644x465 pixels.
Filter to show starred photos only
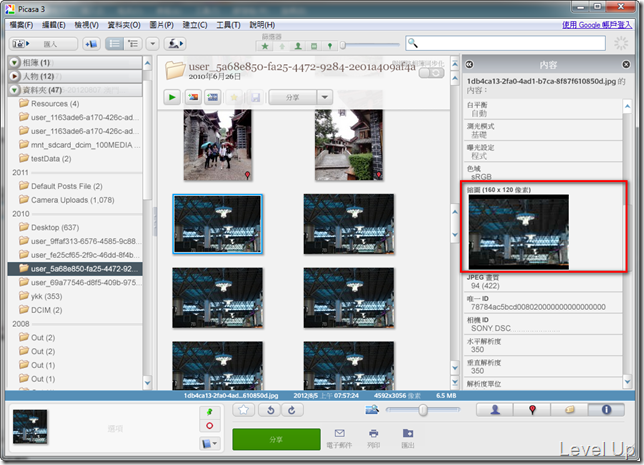[265, 46]
